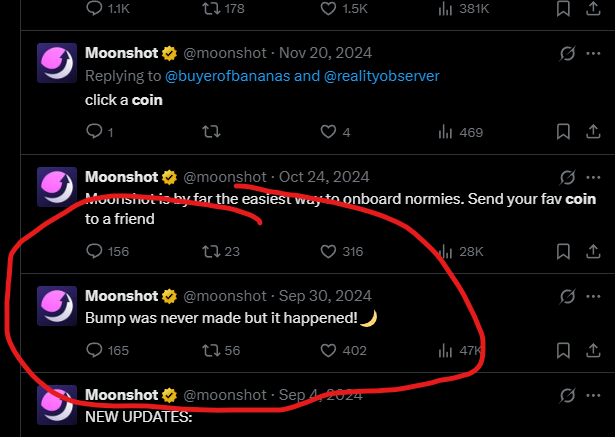Like the tweet with 1.5K likes
Screen dimensions: 615x437
click(328, 9)
